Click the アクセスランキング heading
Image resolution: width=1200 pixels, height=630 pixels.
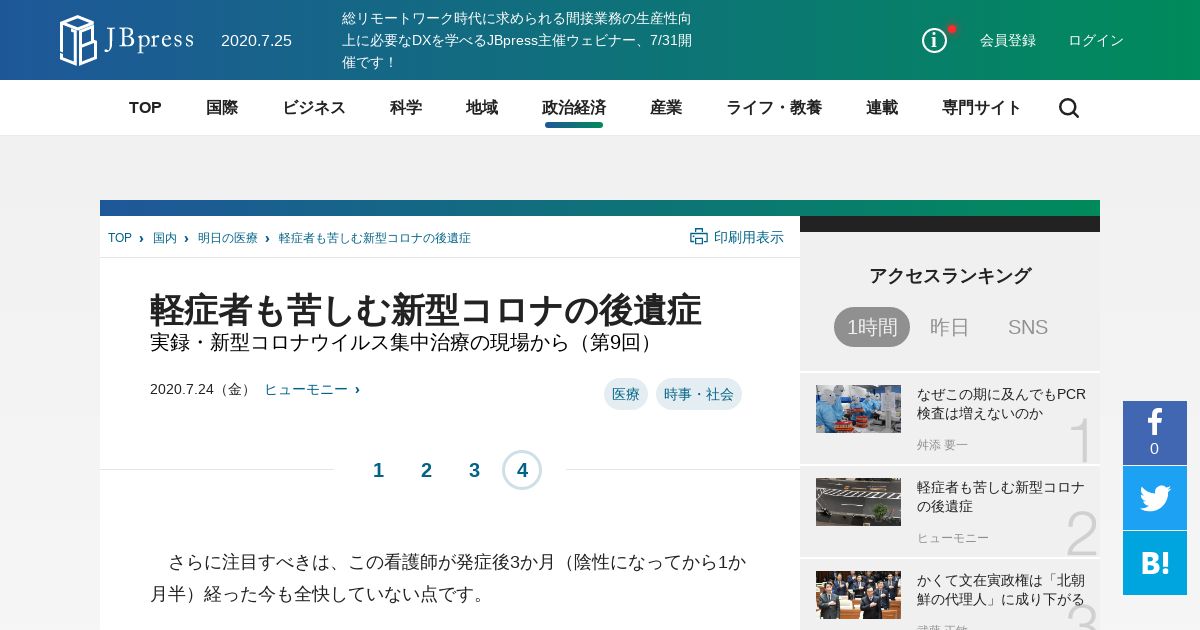pyautogui.click(x=950, y=276)
